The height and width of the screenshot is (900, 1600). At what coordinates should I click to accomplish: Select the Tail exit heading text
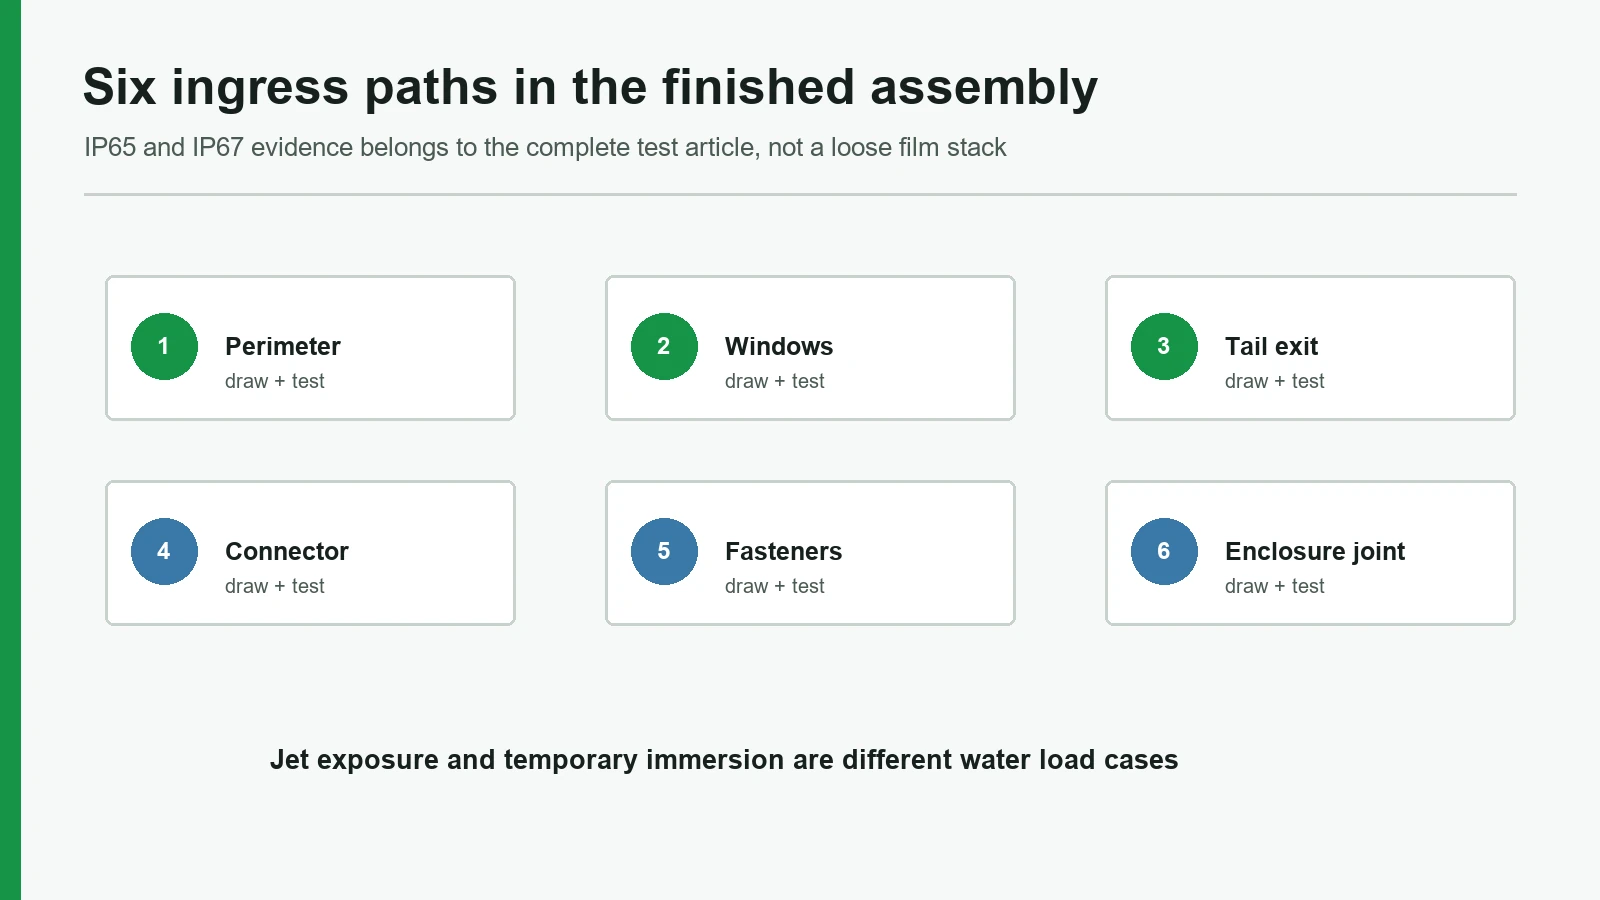coord(1272,346)
